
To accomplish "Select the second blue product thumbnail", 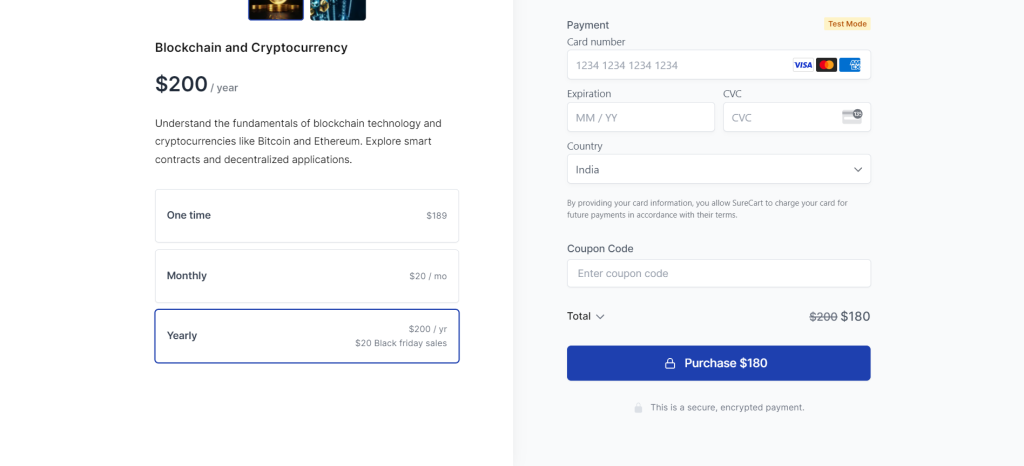I will pyautogui.click(x=338, y=10).
